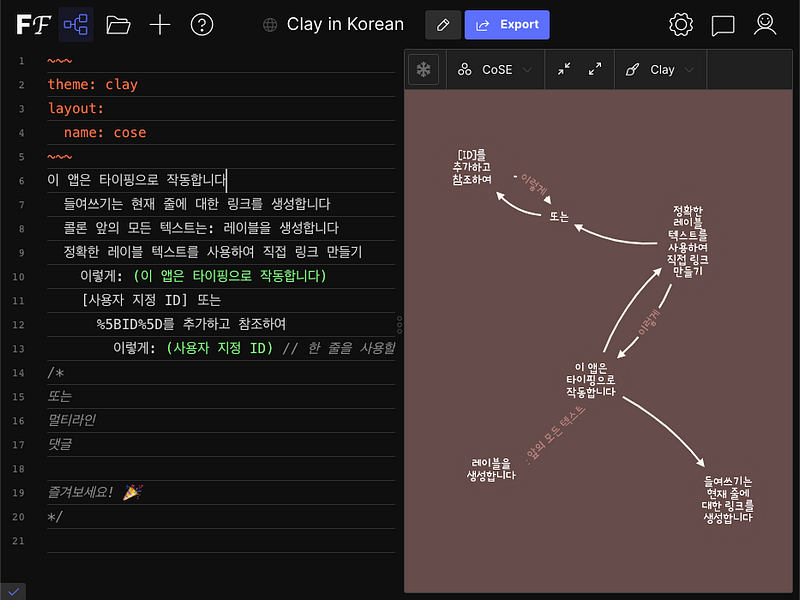
Task: Click line 9 text starting '정확한 레이블'
Action: pos(213,252)
